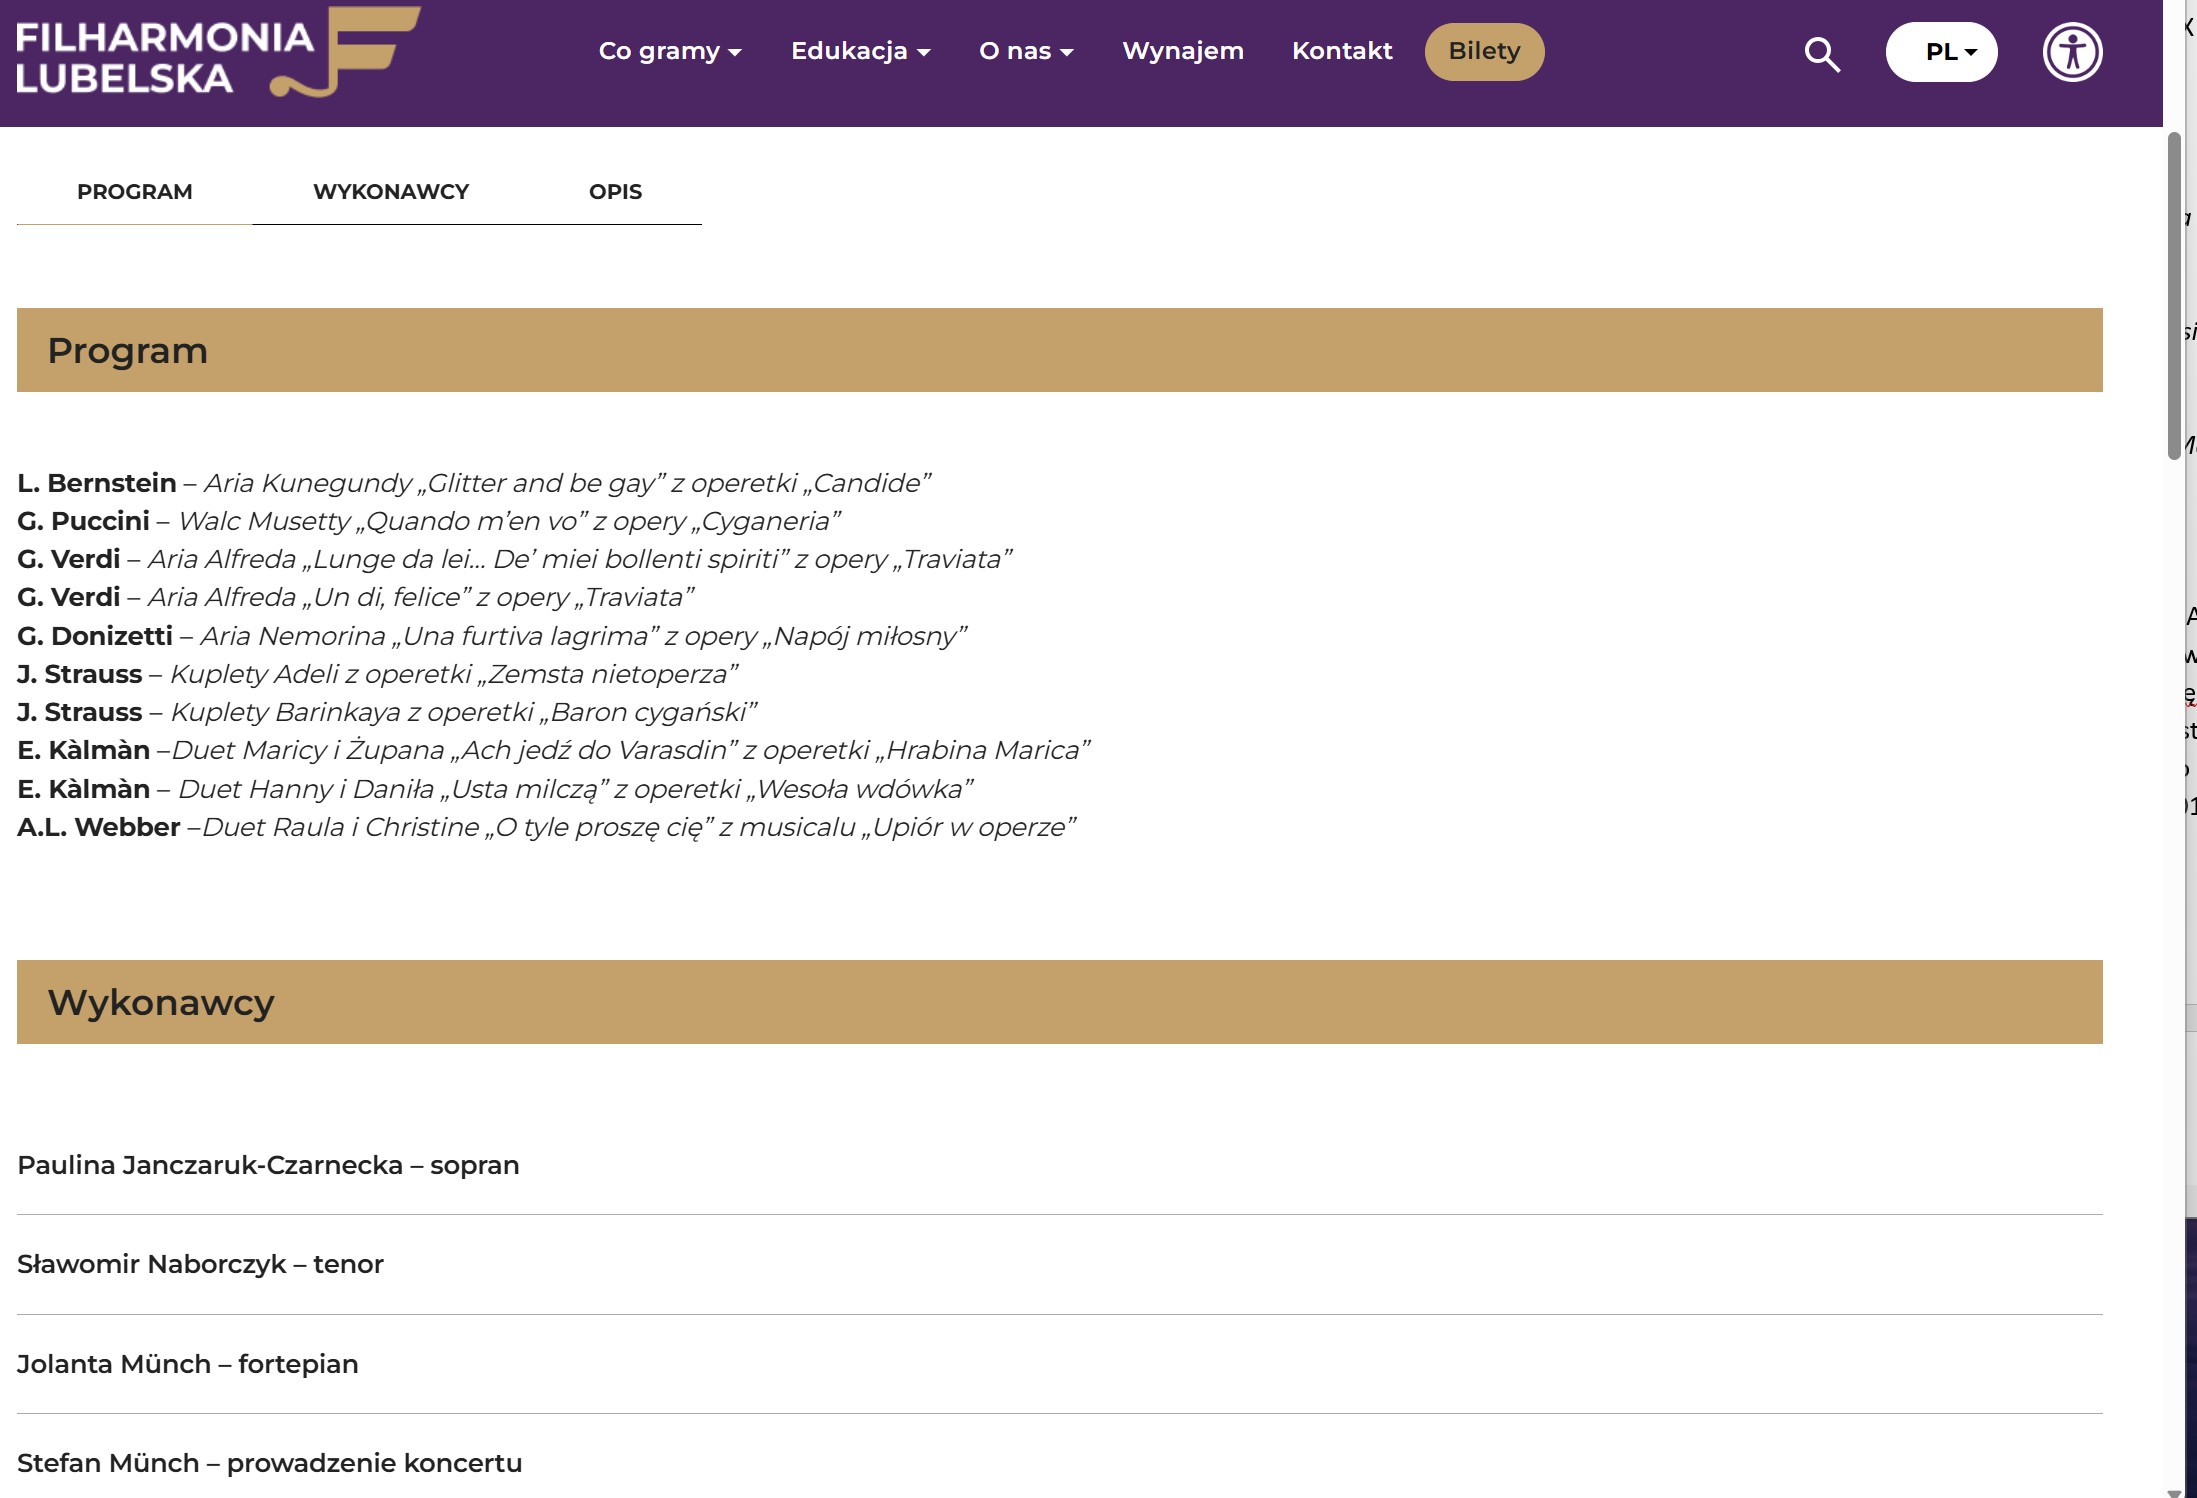Switch to the OPIS tab

615,192
